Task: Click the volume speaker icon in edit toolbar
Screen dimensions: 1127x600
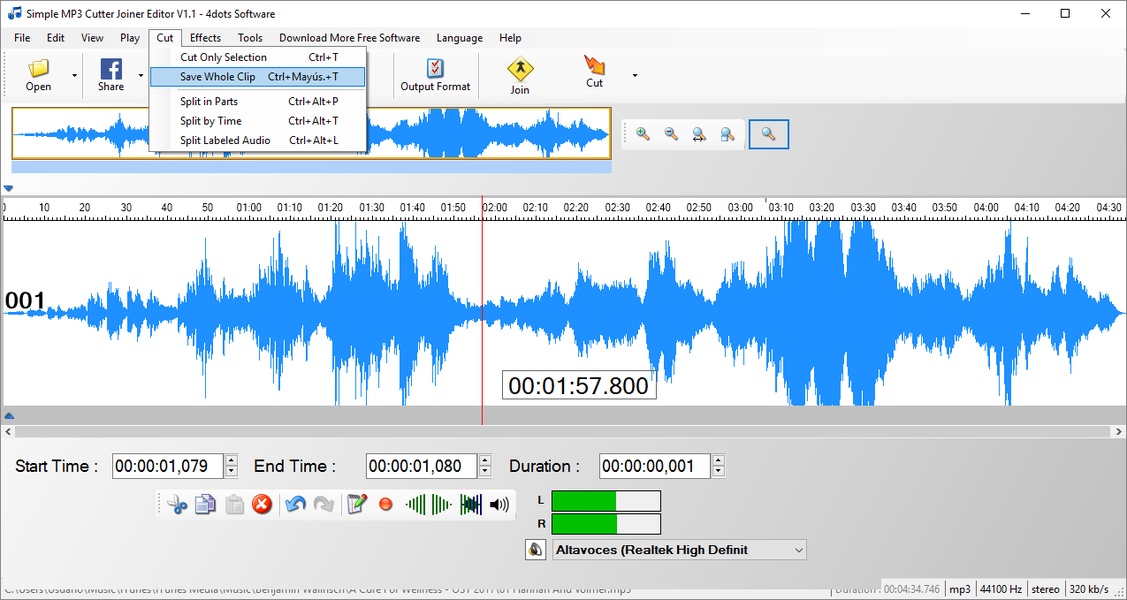Action: click(499, 505)
